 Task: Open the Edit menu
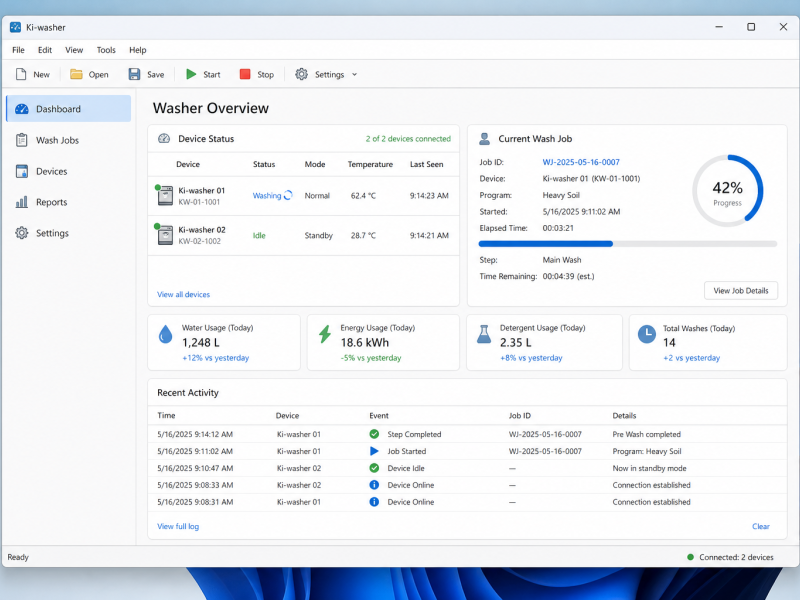45,50
